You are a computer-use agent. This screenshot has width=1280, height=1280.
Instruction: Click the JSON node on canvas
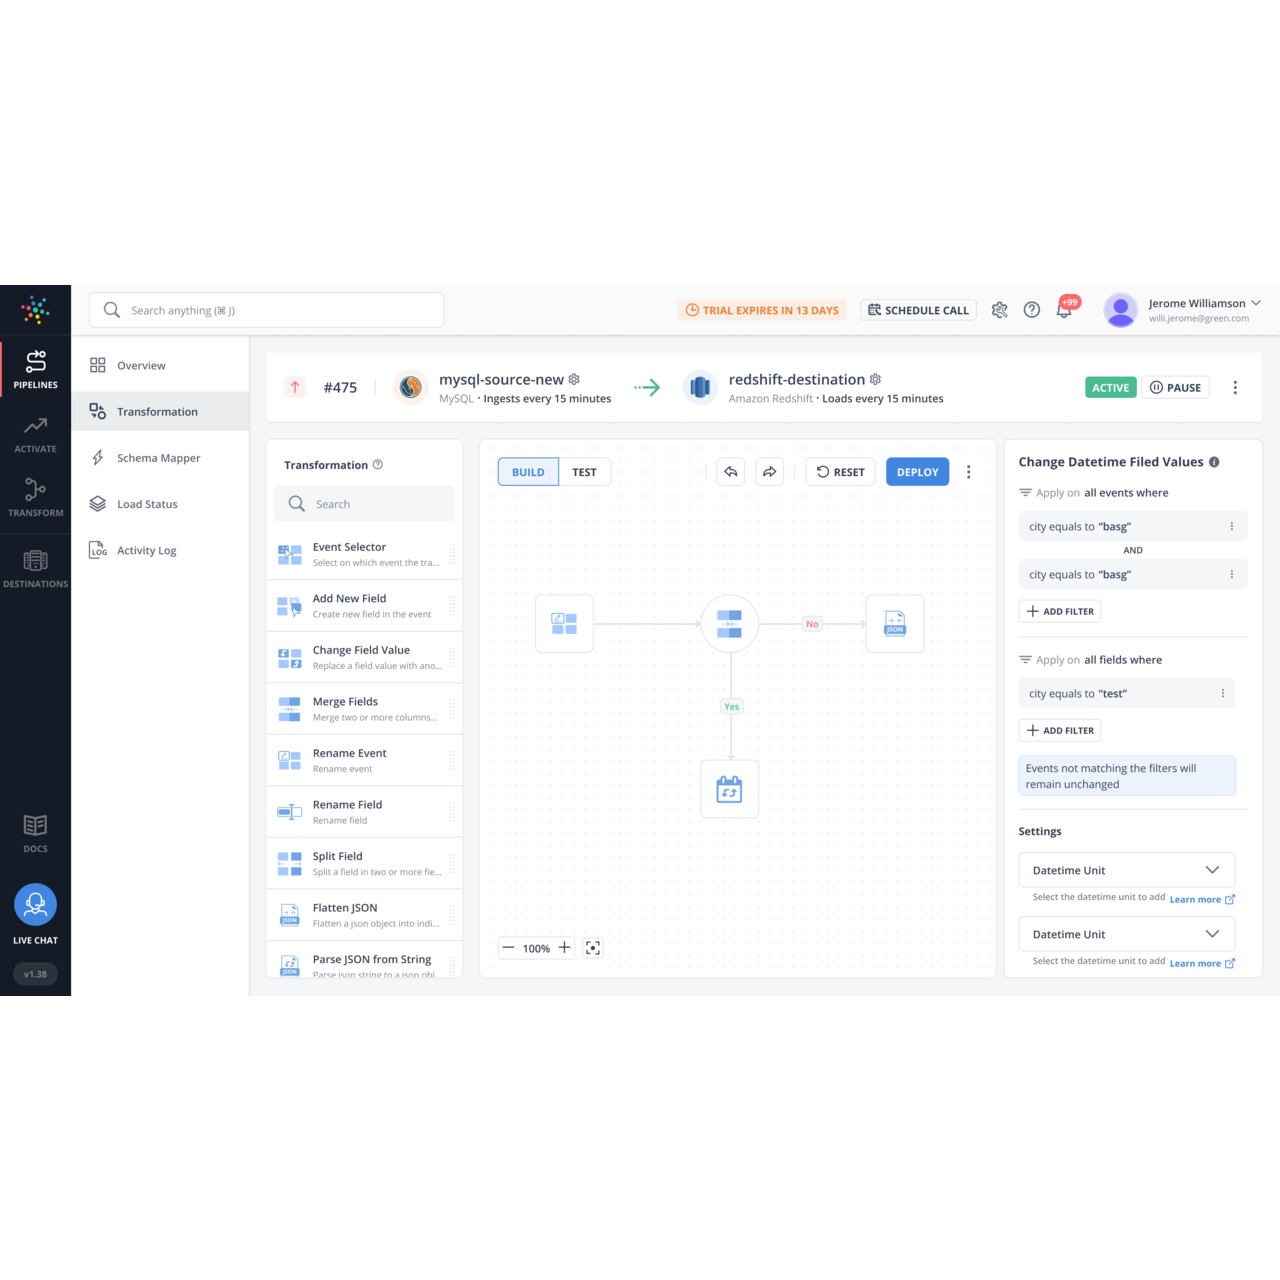click(895, 624)
